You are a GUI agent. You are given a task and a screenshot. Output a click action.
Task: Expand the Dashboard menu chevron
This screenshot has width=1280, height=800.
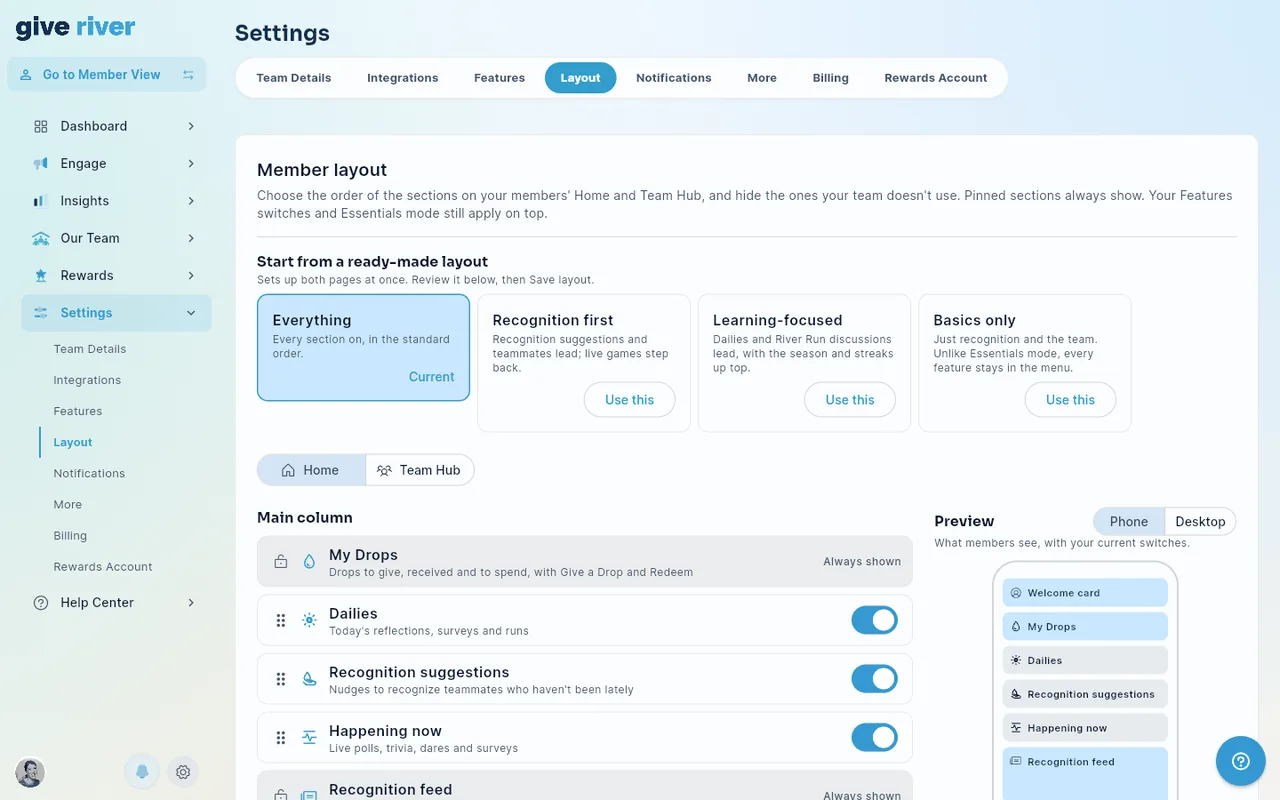point(191,126)
